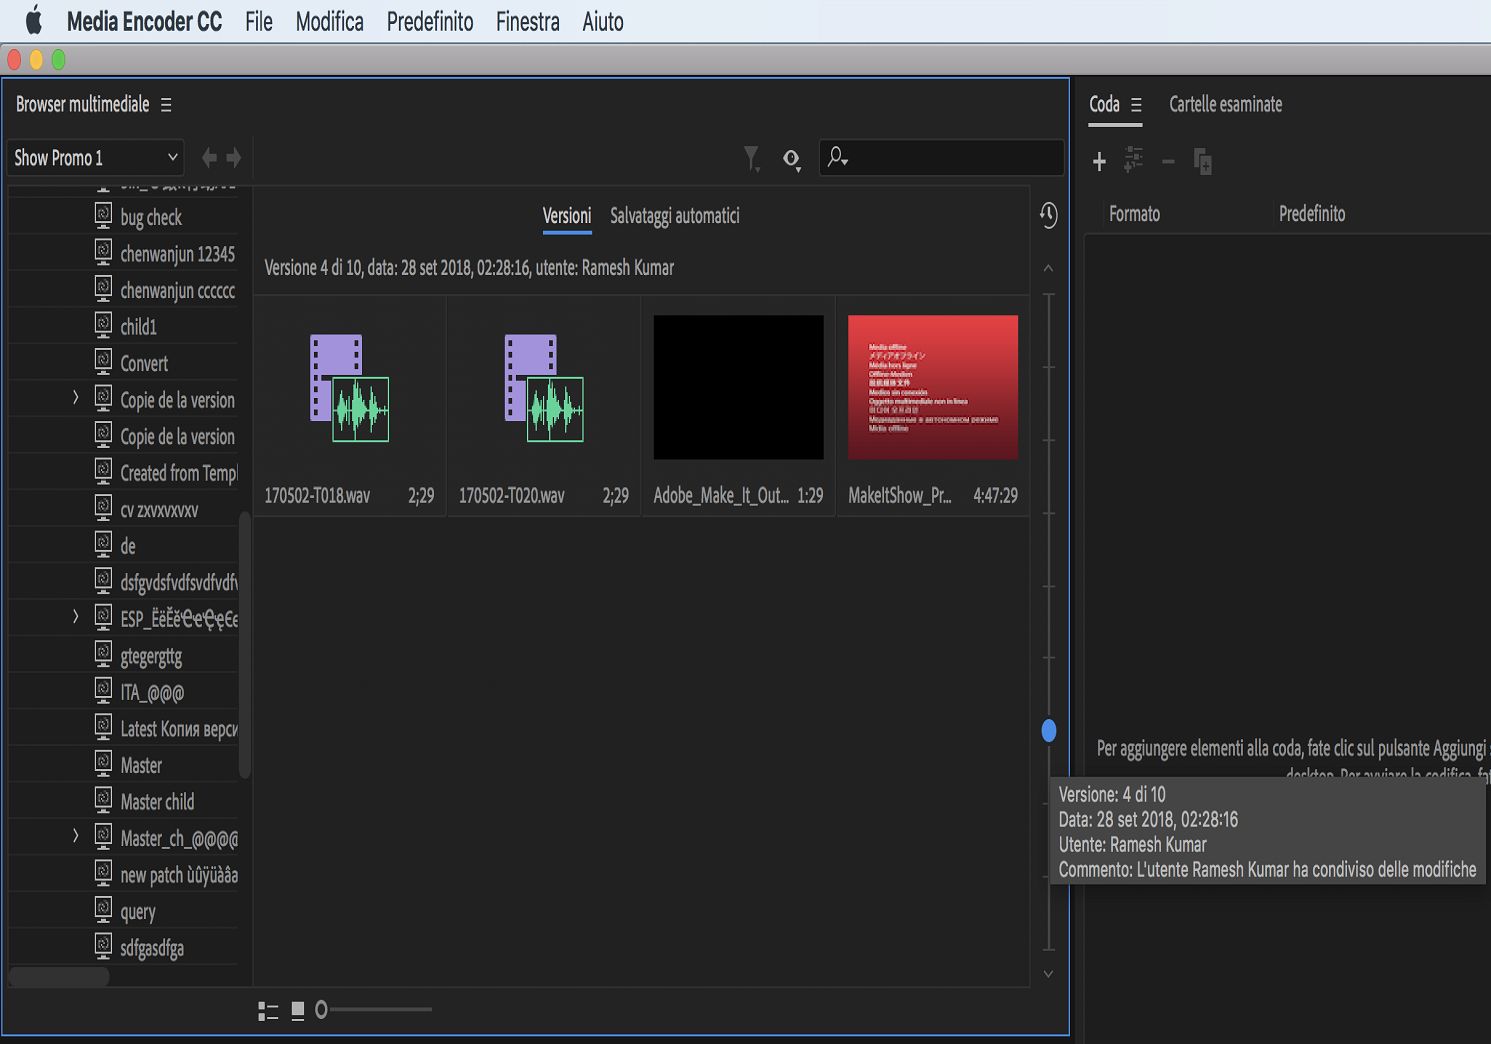Expand the Copie de la version tree item

[76, 397]
